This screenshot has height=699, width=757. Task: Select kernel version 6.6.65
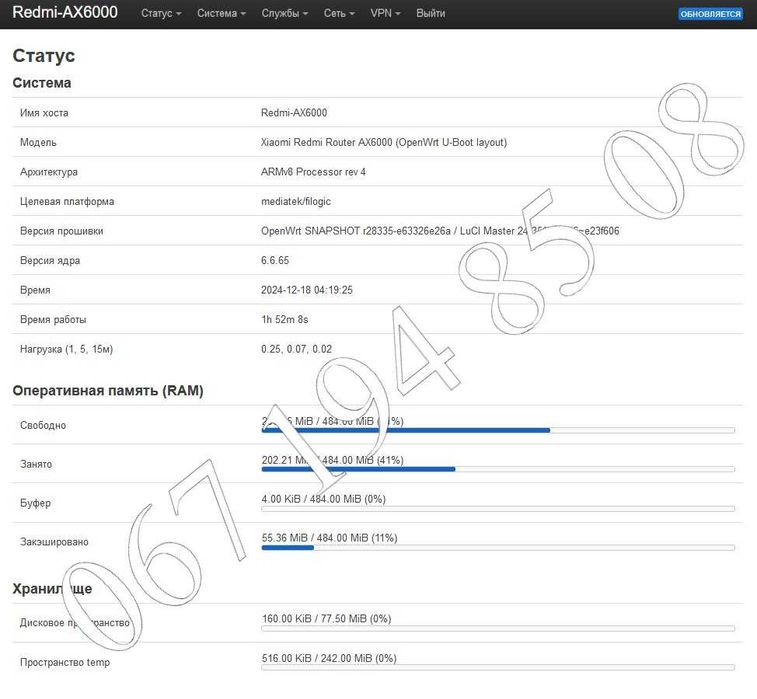click(275, 260)
